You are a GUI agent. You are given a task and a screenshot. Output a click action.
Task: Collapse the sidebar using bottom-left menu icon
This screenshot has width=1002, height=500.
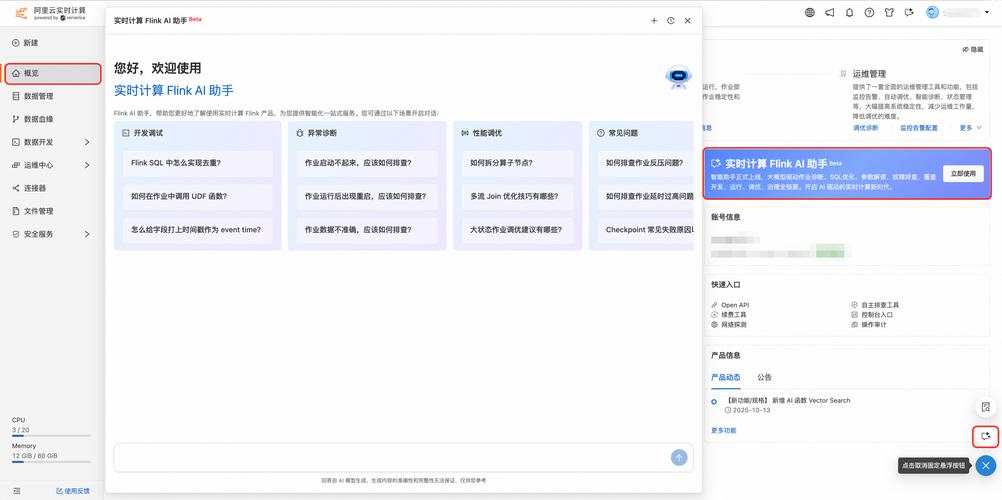(x=17, y=491)
